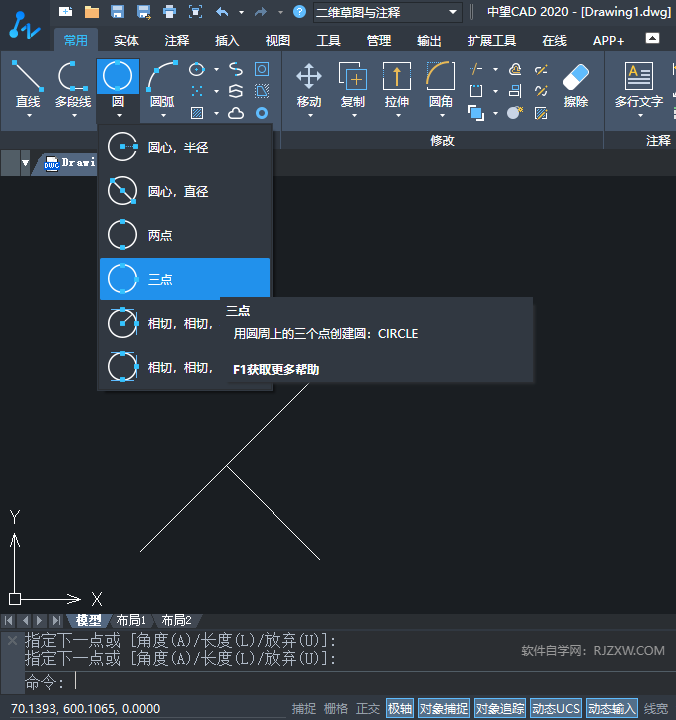Click the New drawing icon
The image size is (676, 720).
pyautogui.click(x=65, y=11)
